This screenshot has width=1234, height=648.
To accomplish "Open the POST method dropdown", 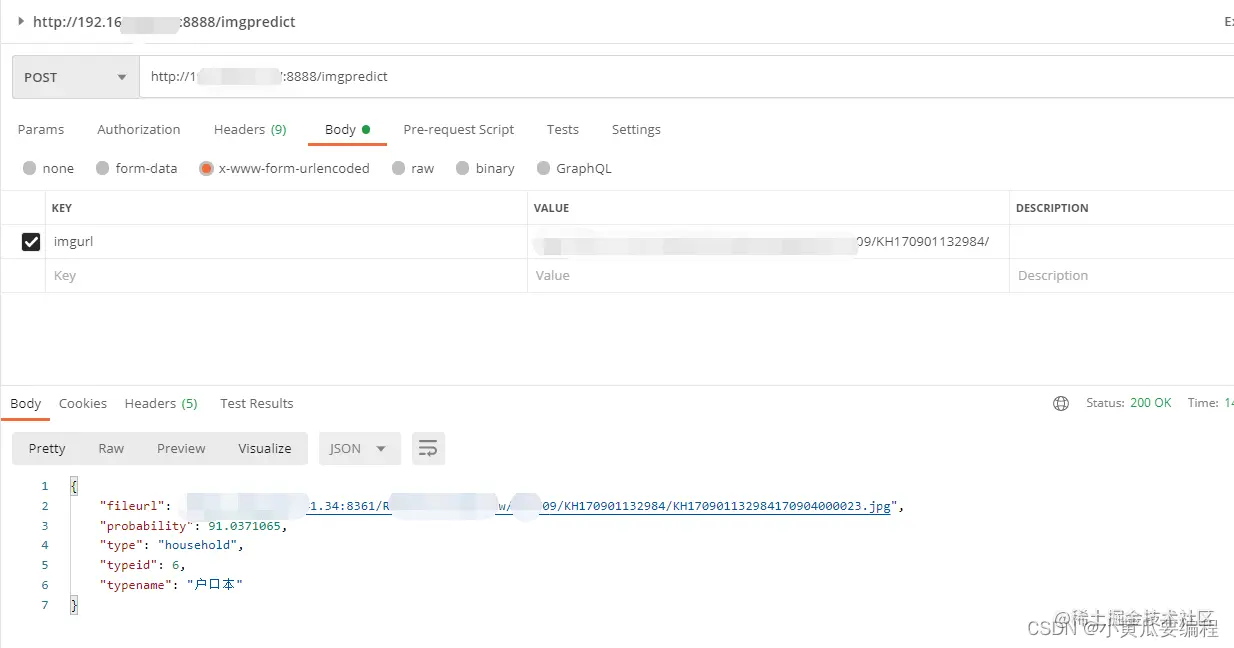I will point(75,77).
